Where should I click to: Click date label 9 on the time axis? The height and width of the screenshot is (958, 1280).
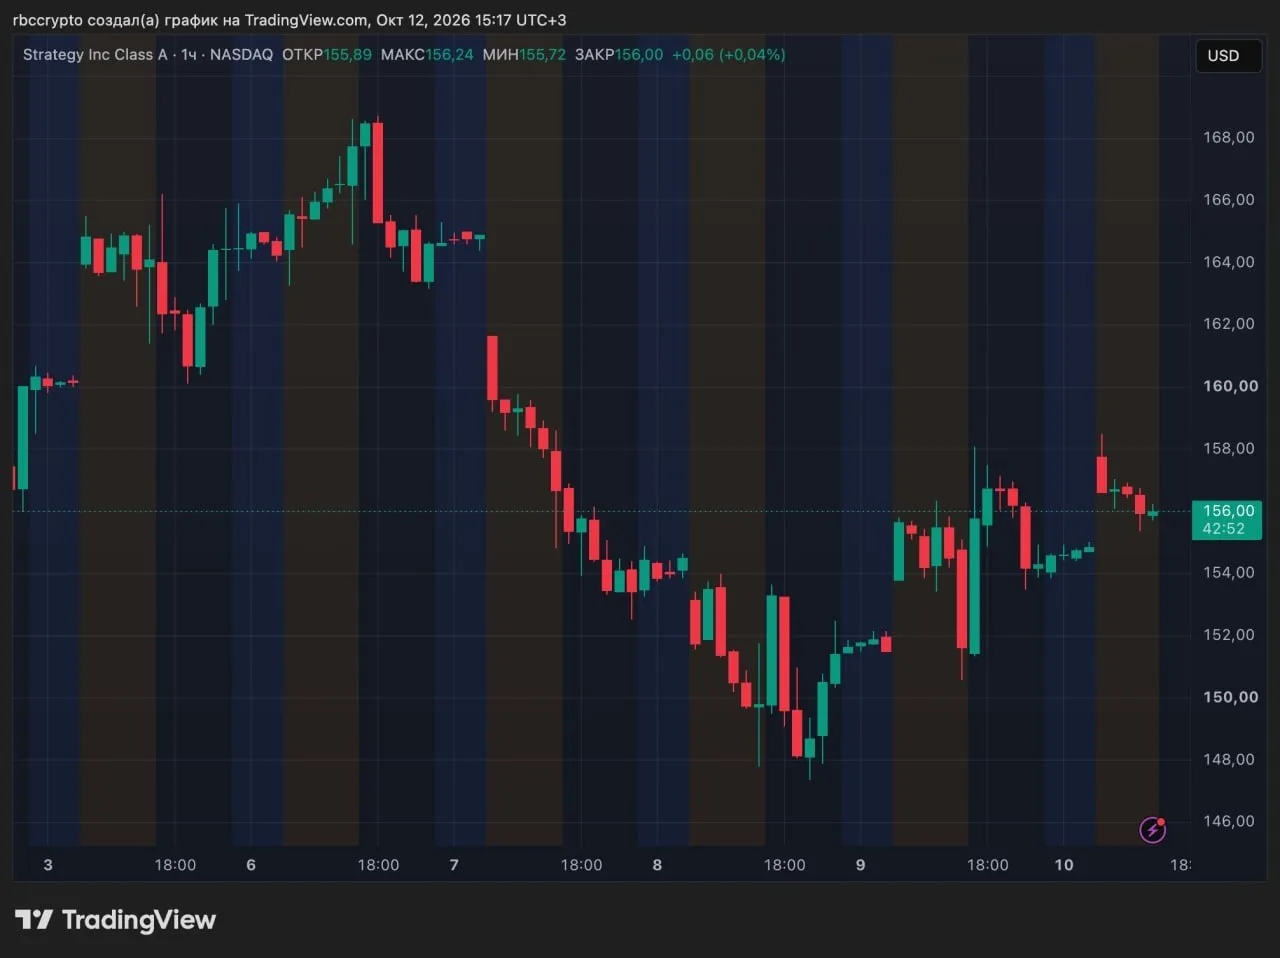(x=860, y=865)
